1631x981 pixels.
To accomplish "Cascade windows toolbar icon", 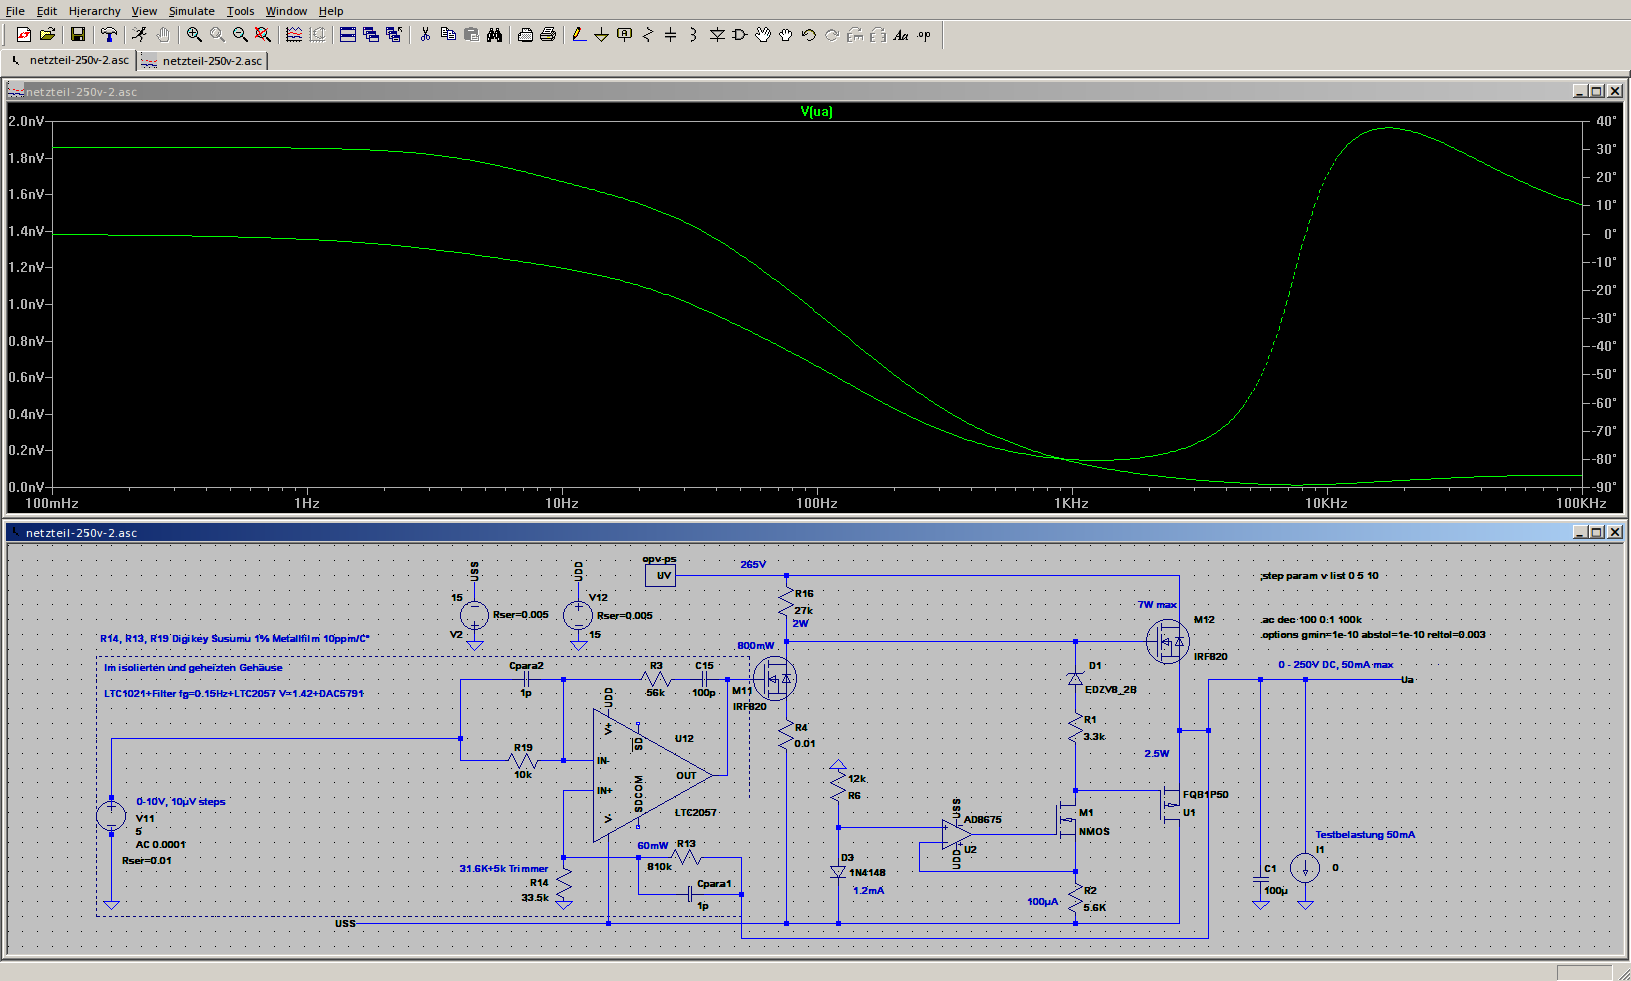I will [371, 35].
